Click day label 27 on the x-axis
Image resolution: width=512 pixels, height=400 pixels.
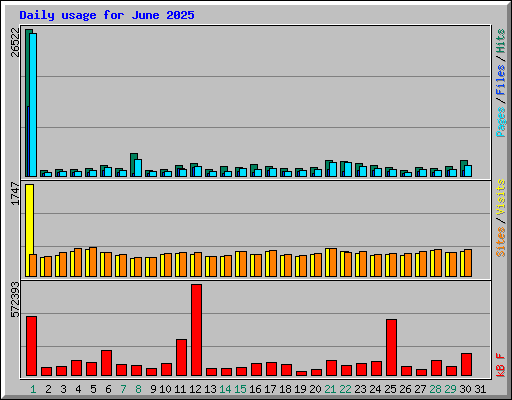tap(420, 389)
